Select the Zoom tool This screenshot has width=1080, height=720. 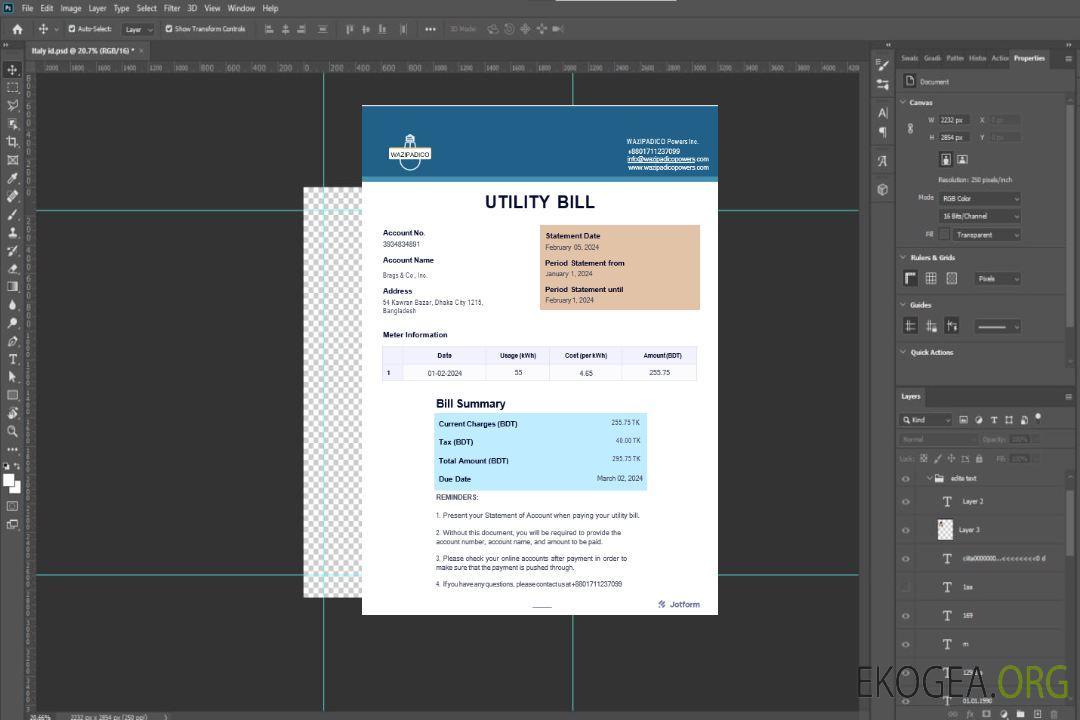[13, 431]
